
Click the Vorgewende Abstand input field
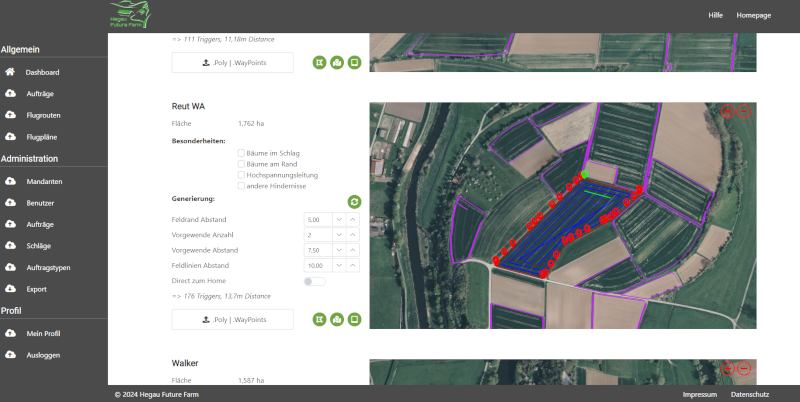click(x=316, y=250)
